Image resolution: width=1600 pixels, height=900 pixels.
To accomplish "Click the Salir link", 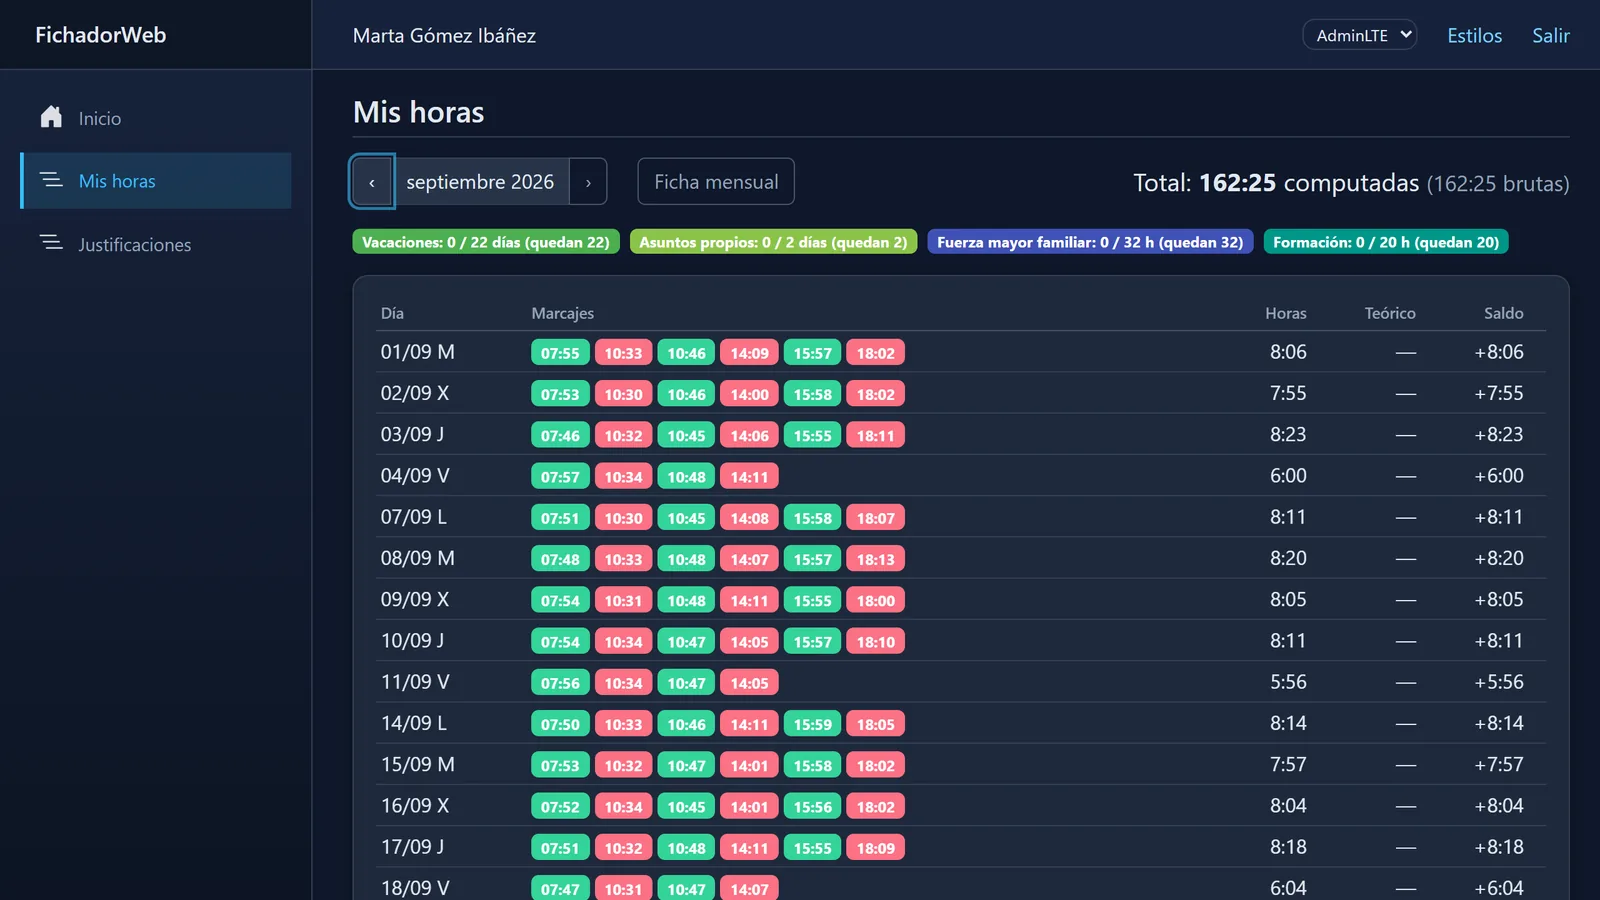I will 1551,35.
